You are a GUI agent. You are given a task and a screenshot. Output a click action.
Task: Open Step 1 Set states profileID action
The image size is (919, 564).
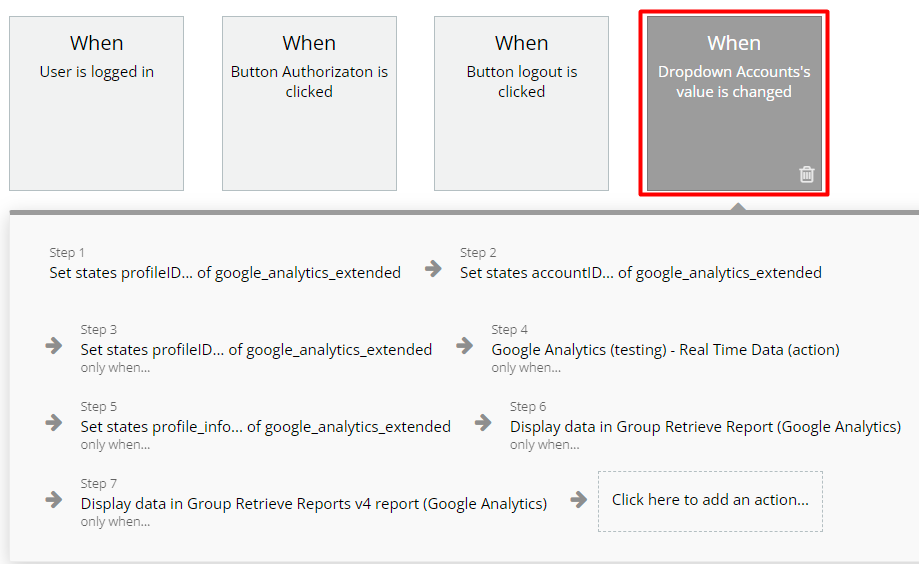coord(225,273)
